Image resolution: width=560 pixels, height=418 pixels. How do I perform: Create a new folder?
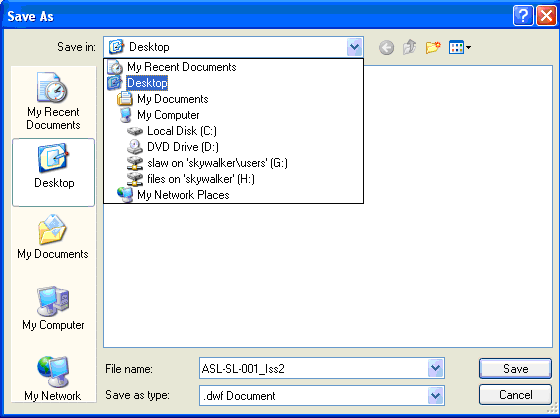433,47
